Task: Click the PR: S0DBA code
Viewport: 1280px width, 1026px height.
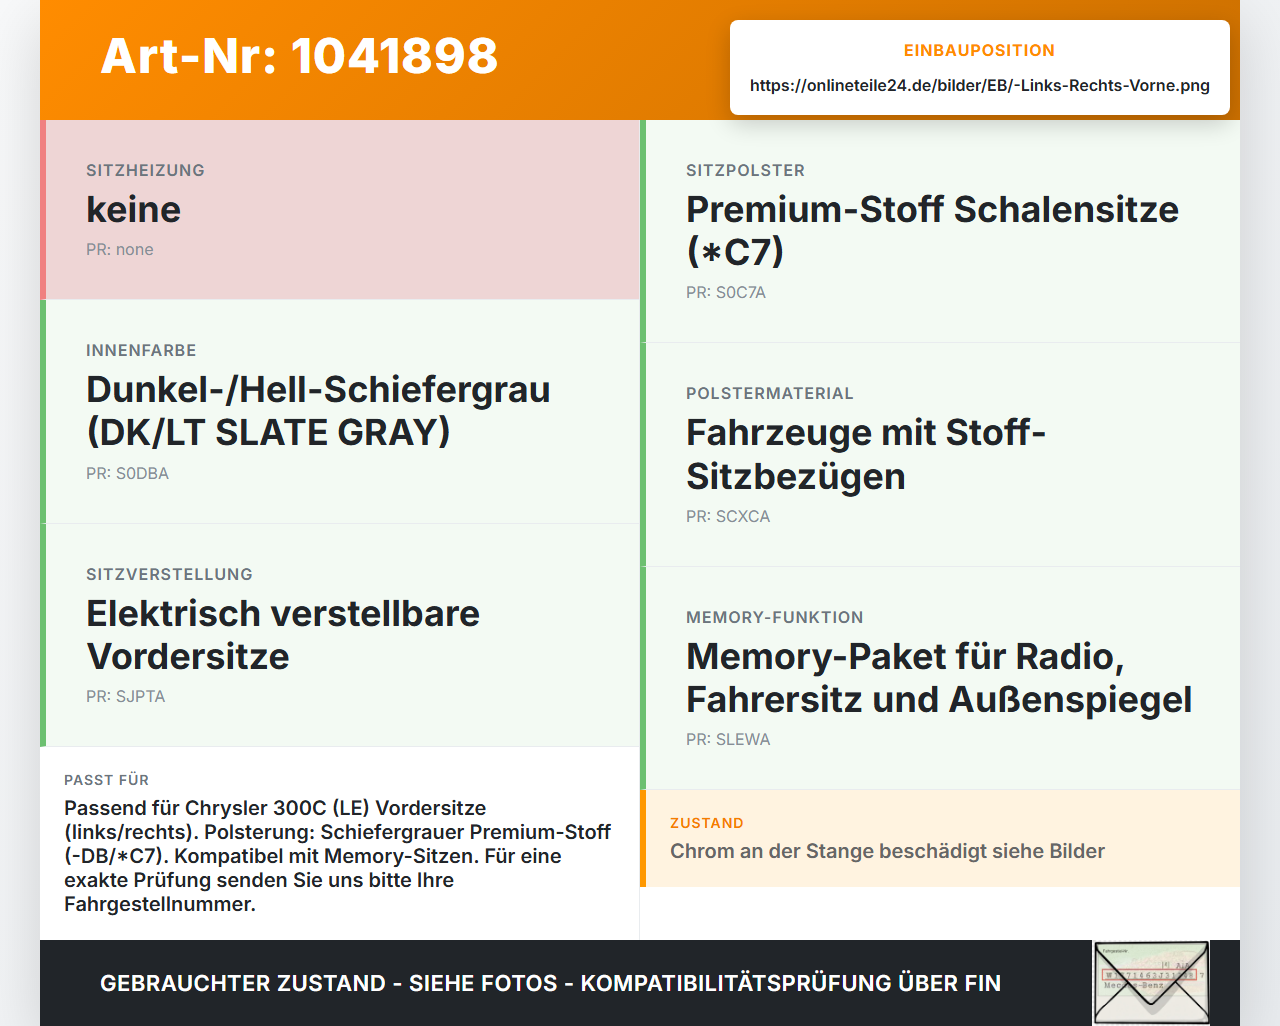Action: [x=127, y=473]
